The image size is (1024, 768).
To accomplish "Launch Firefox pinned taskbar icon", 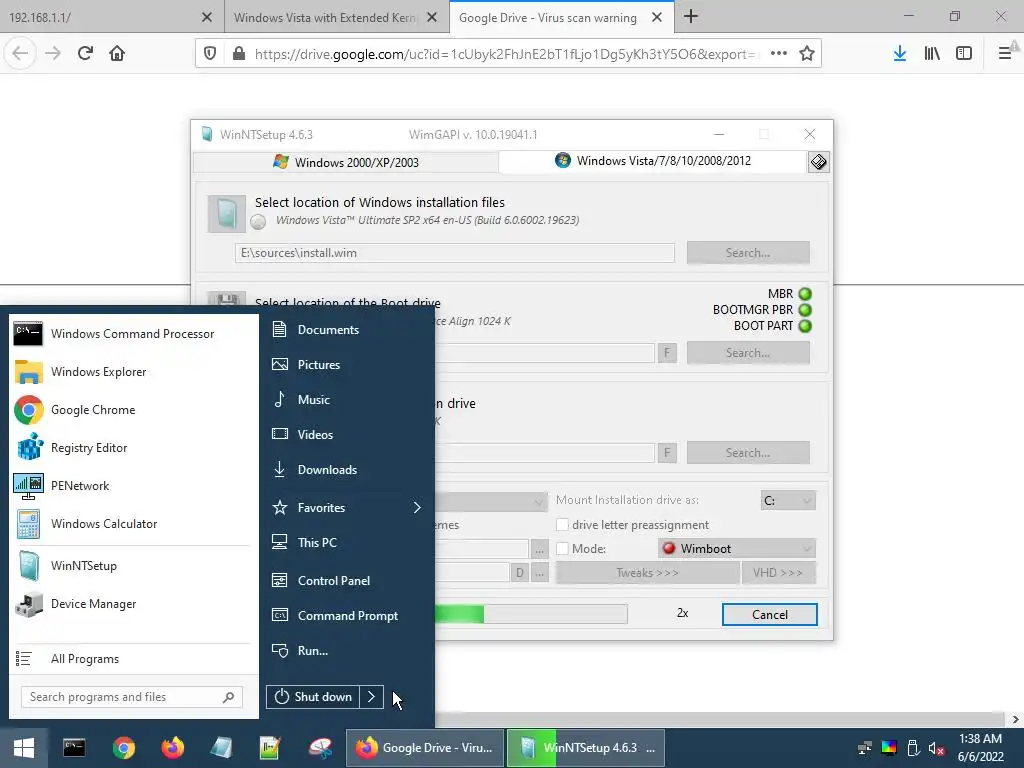I will [172, 748].
